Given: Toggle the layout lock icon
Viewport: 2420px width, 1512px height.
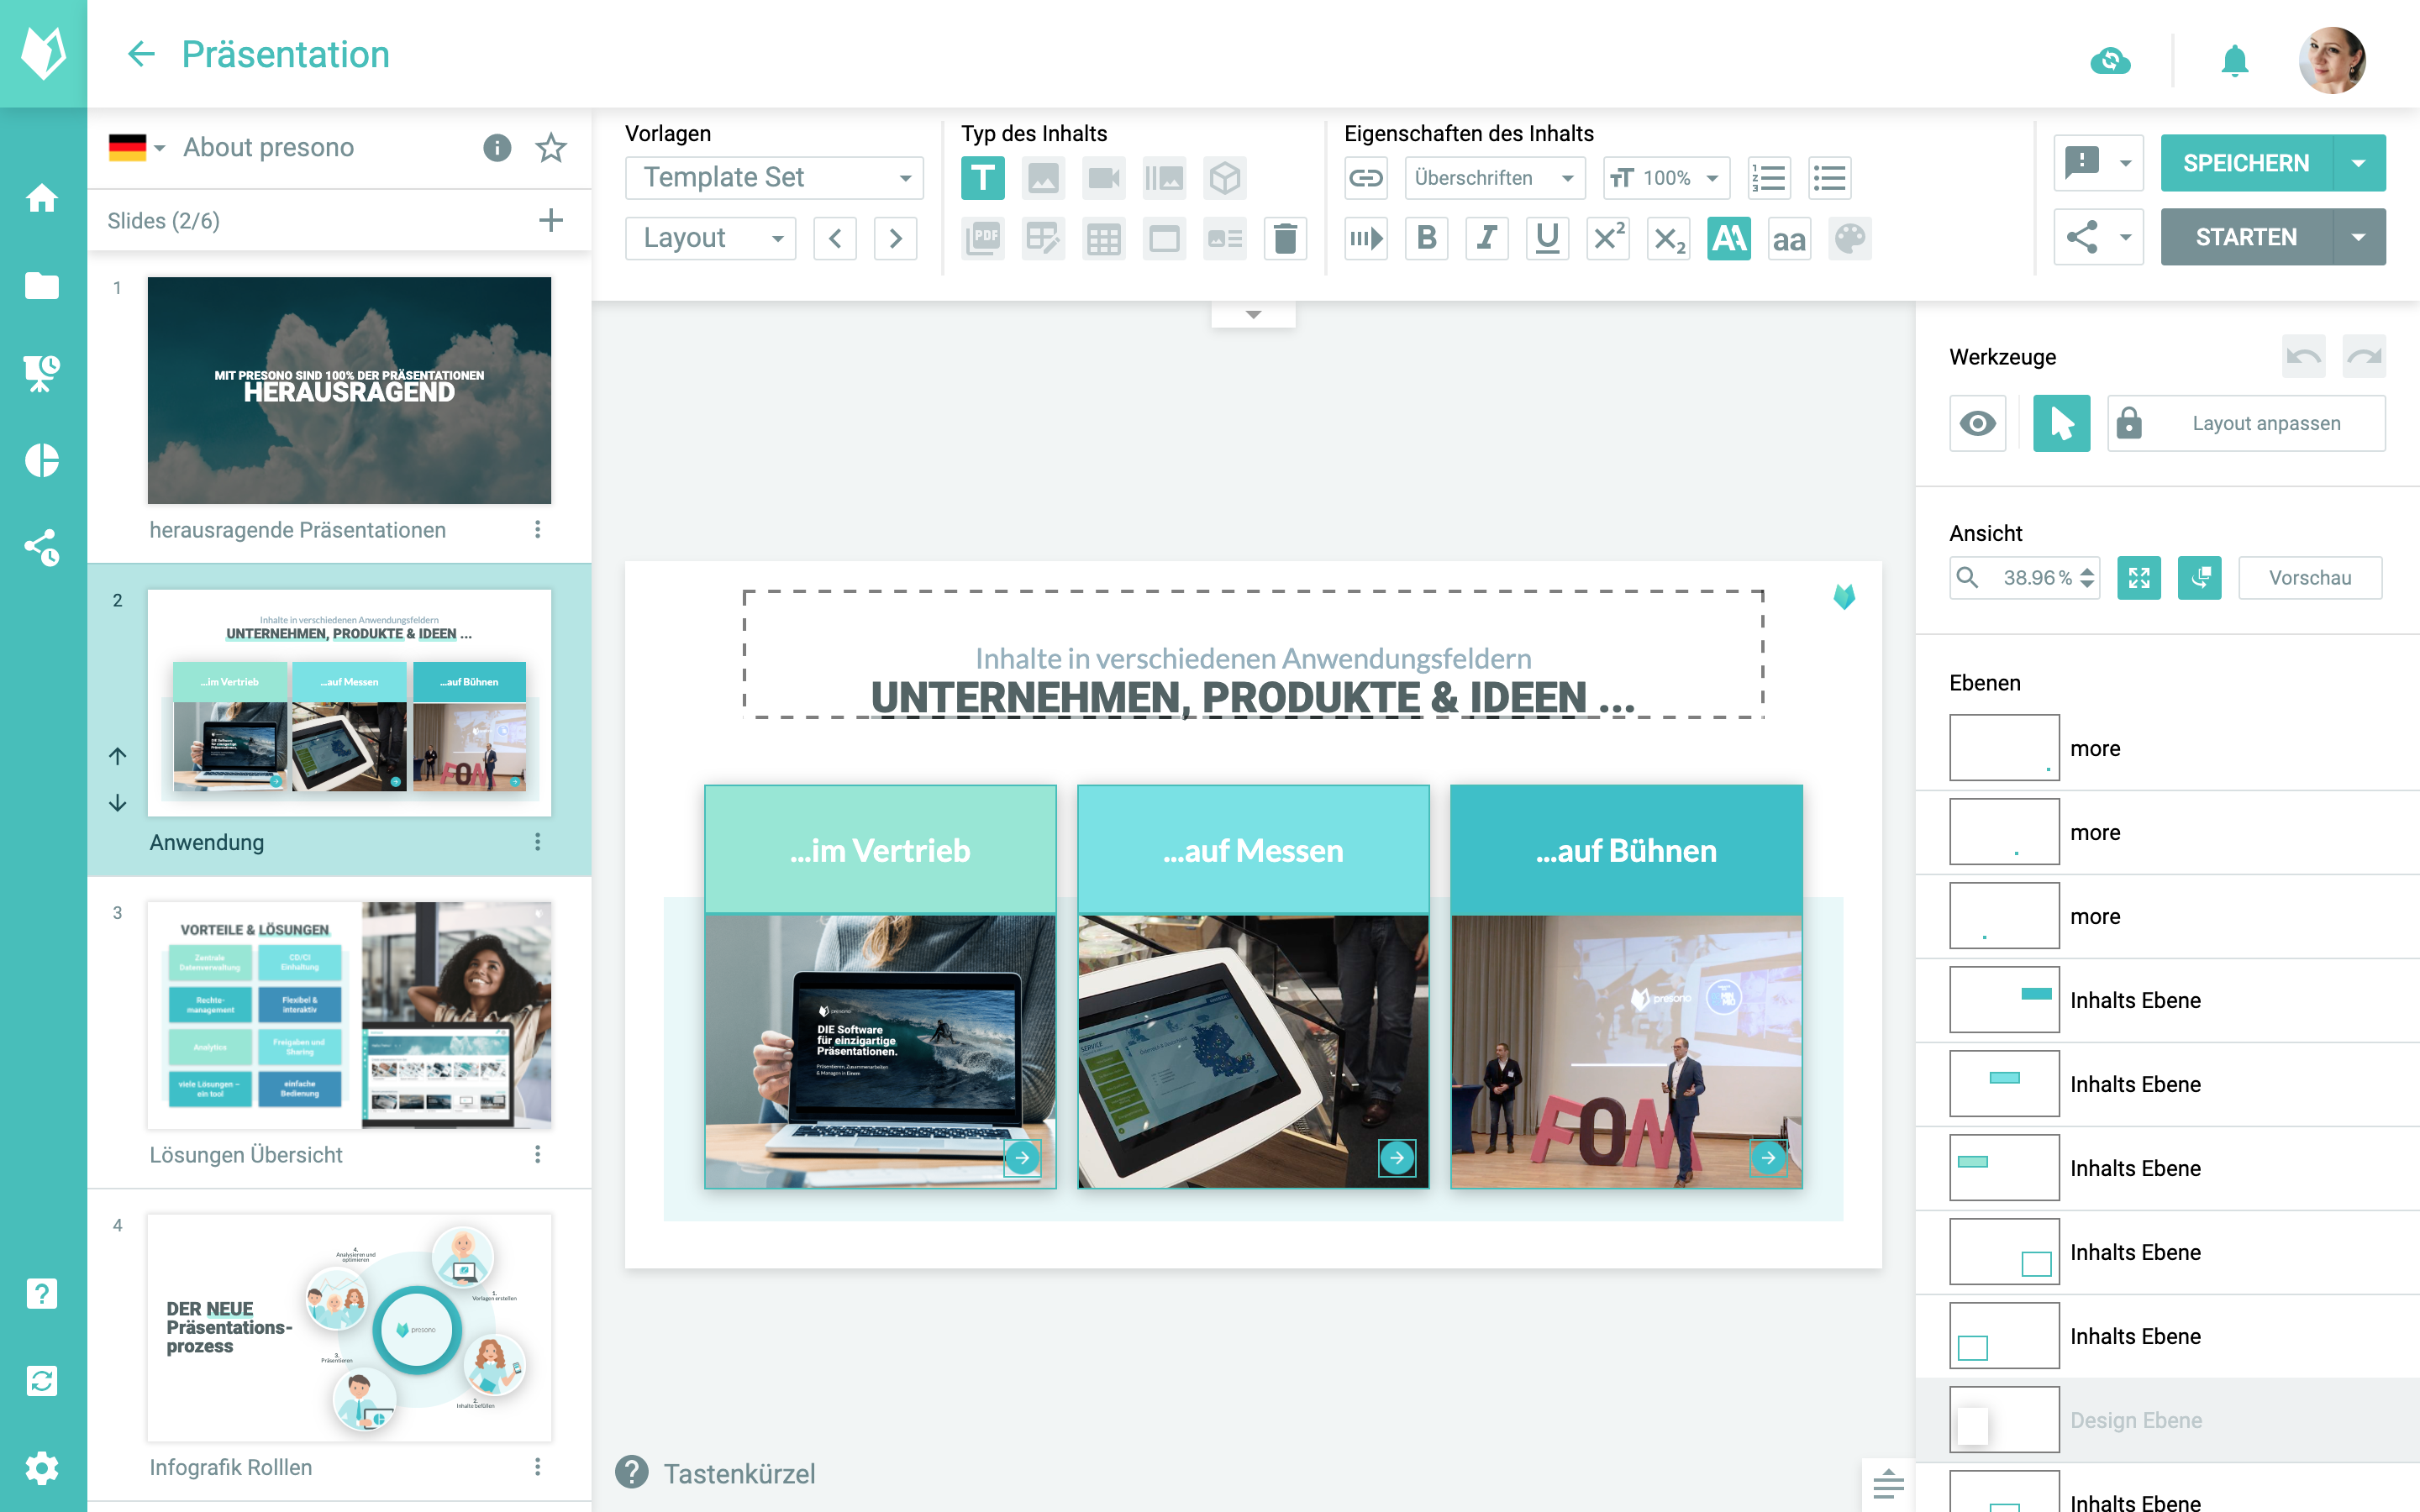Looking at the screenshot, I should (x=2129, y=423).
